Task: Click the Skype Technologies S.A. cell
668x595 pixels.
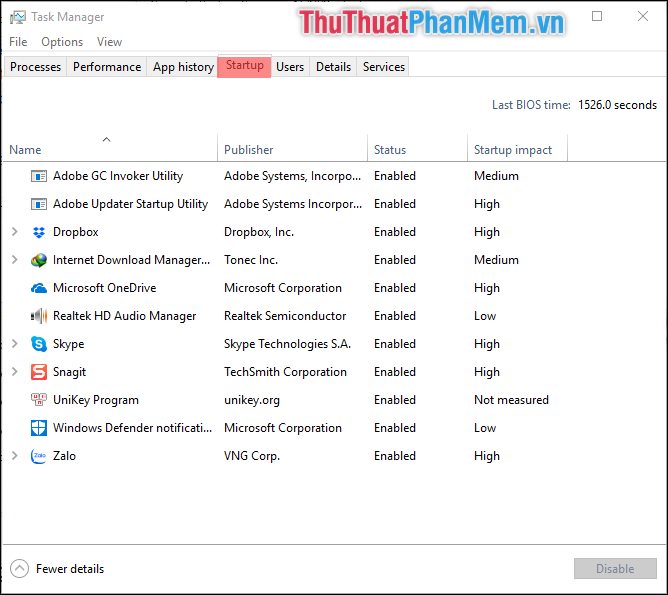Action: pyautogui.click(x=288, y=344)
